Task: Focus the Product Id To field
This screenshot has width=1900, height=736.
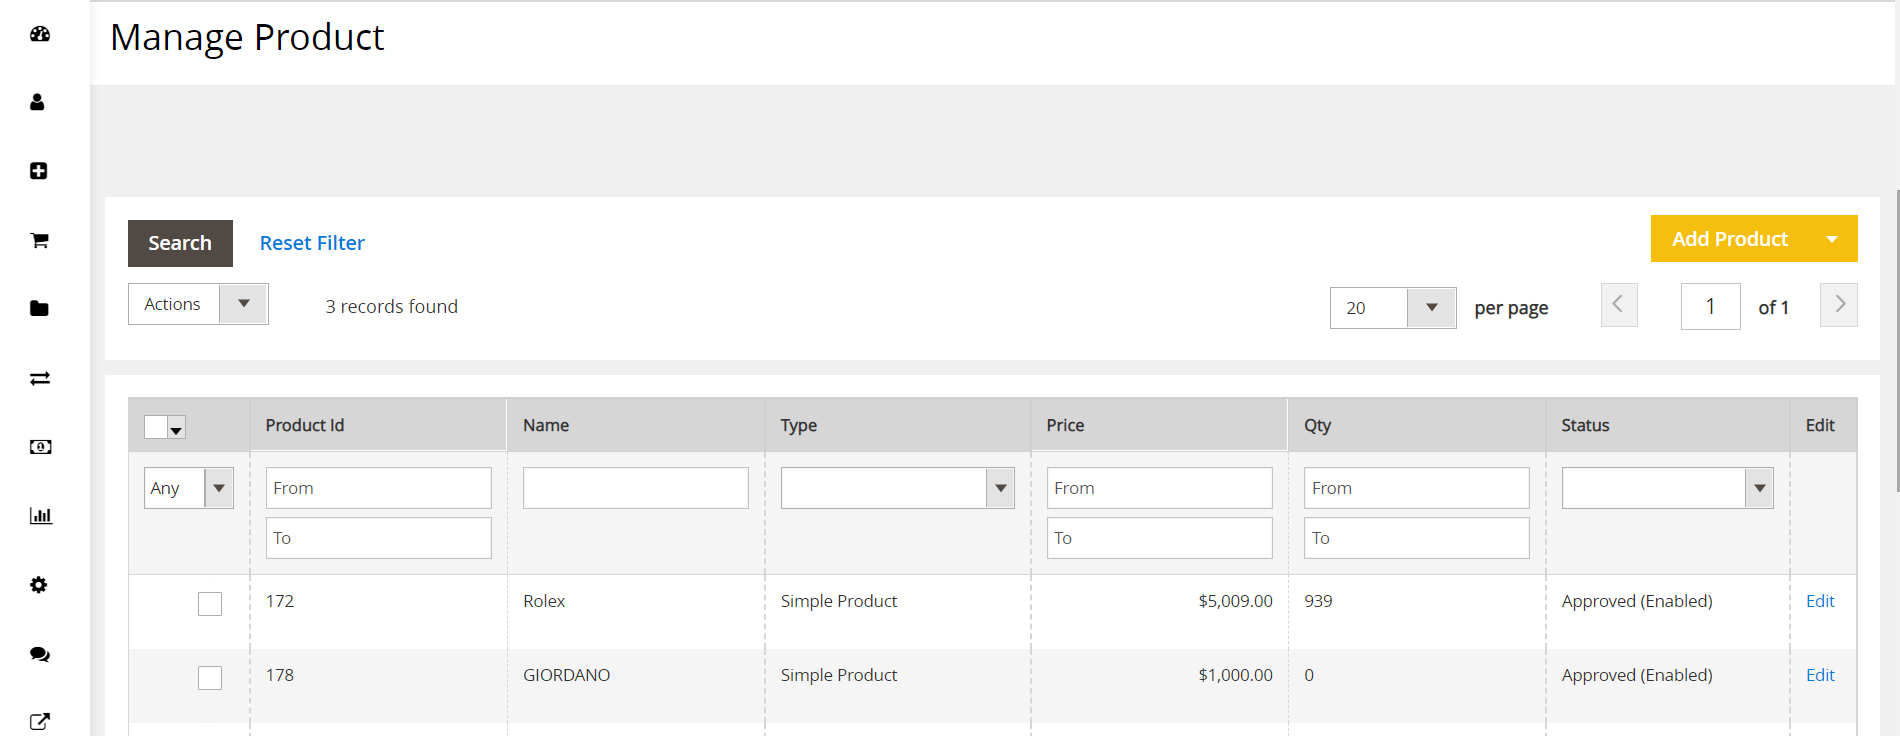Action: click(379, 538)
